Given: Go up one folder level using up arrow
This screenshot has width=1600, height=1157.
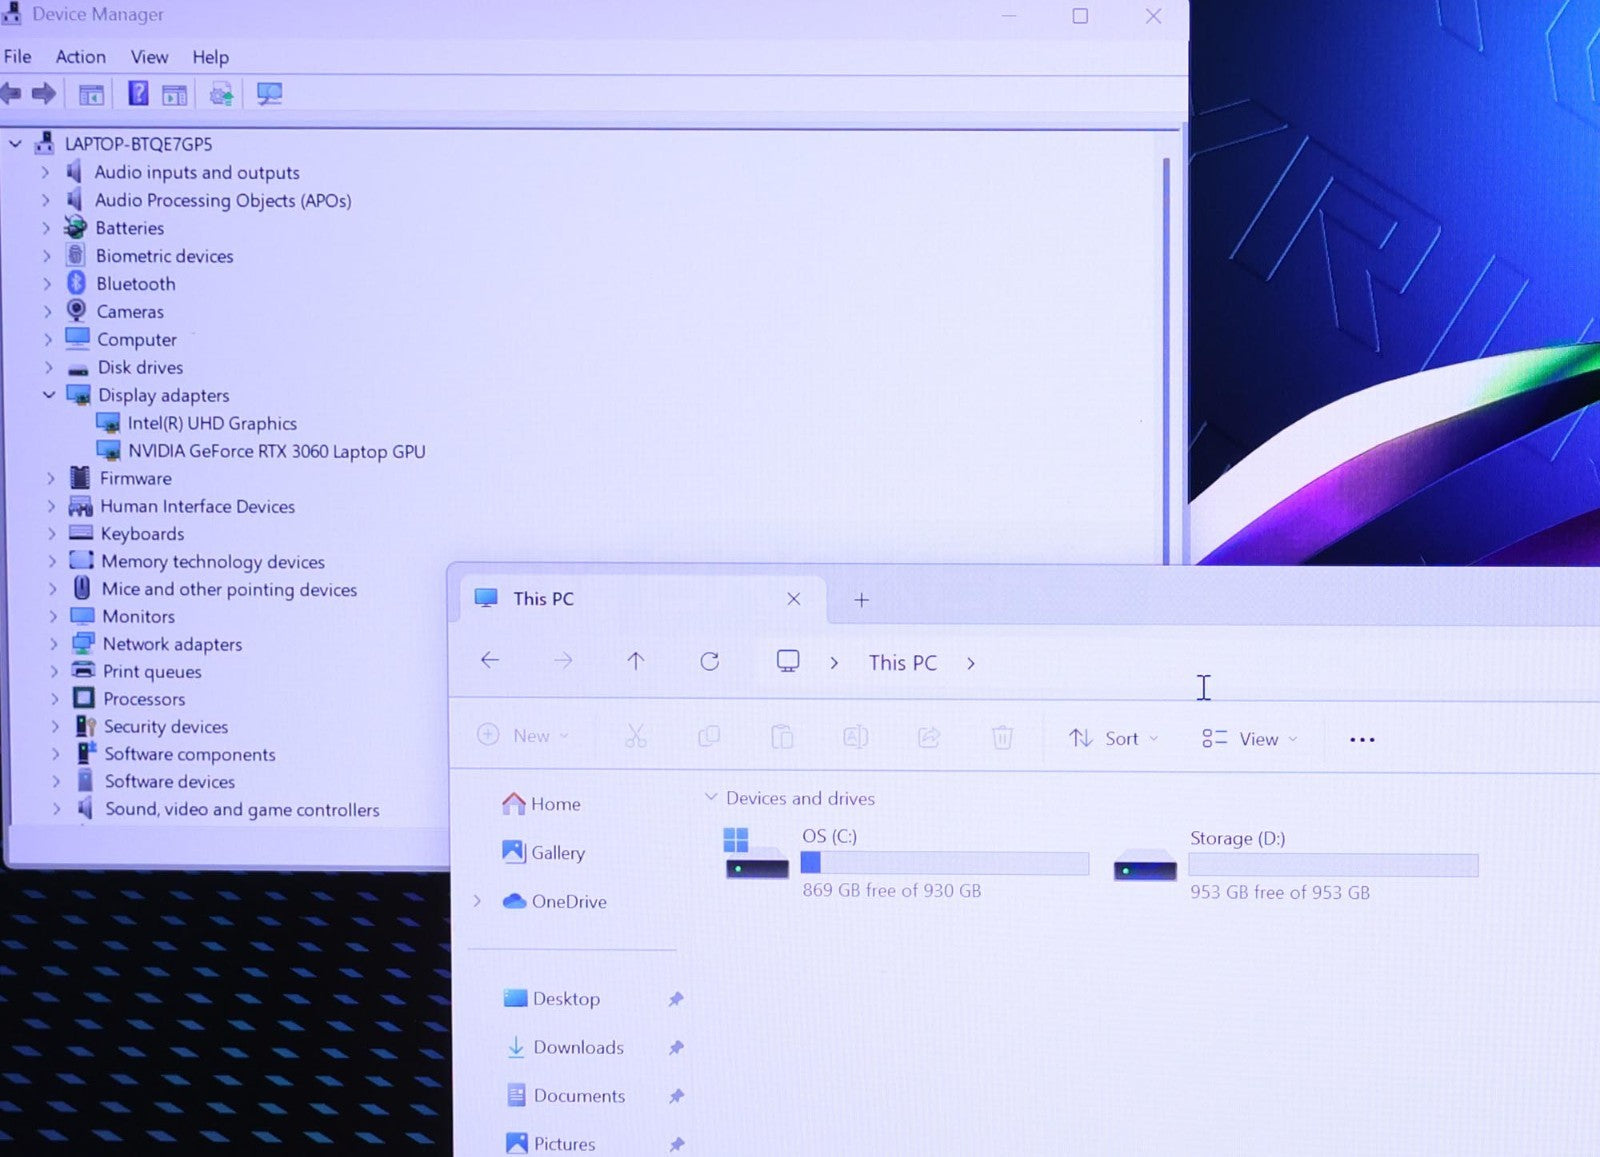Looking at the screenshot, I should tap(635, 661).
